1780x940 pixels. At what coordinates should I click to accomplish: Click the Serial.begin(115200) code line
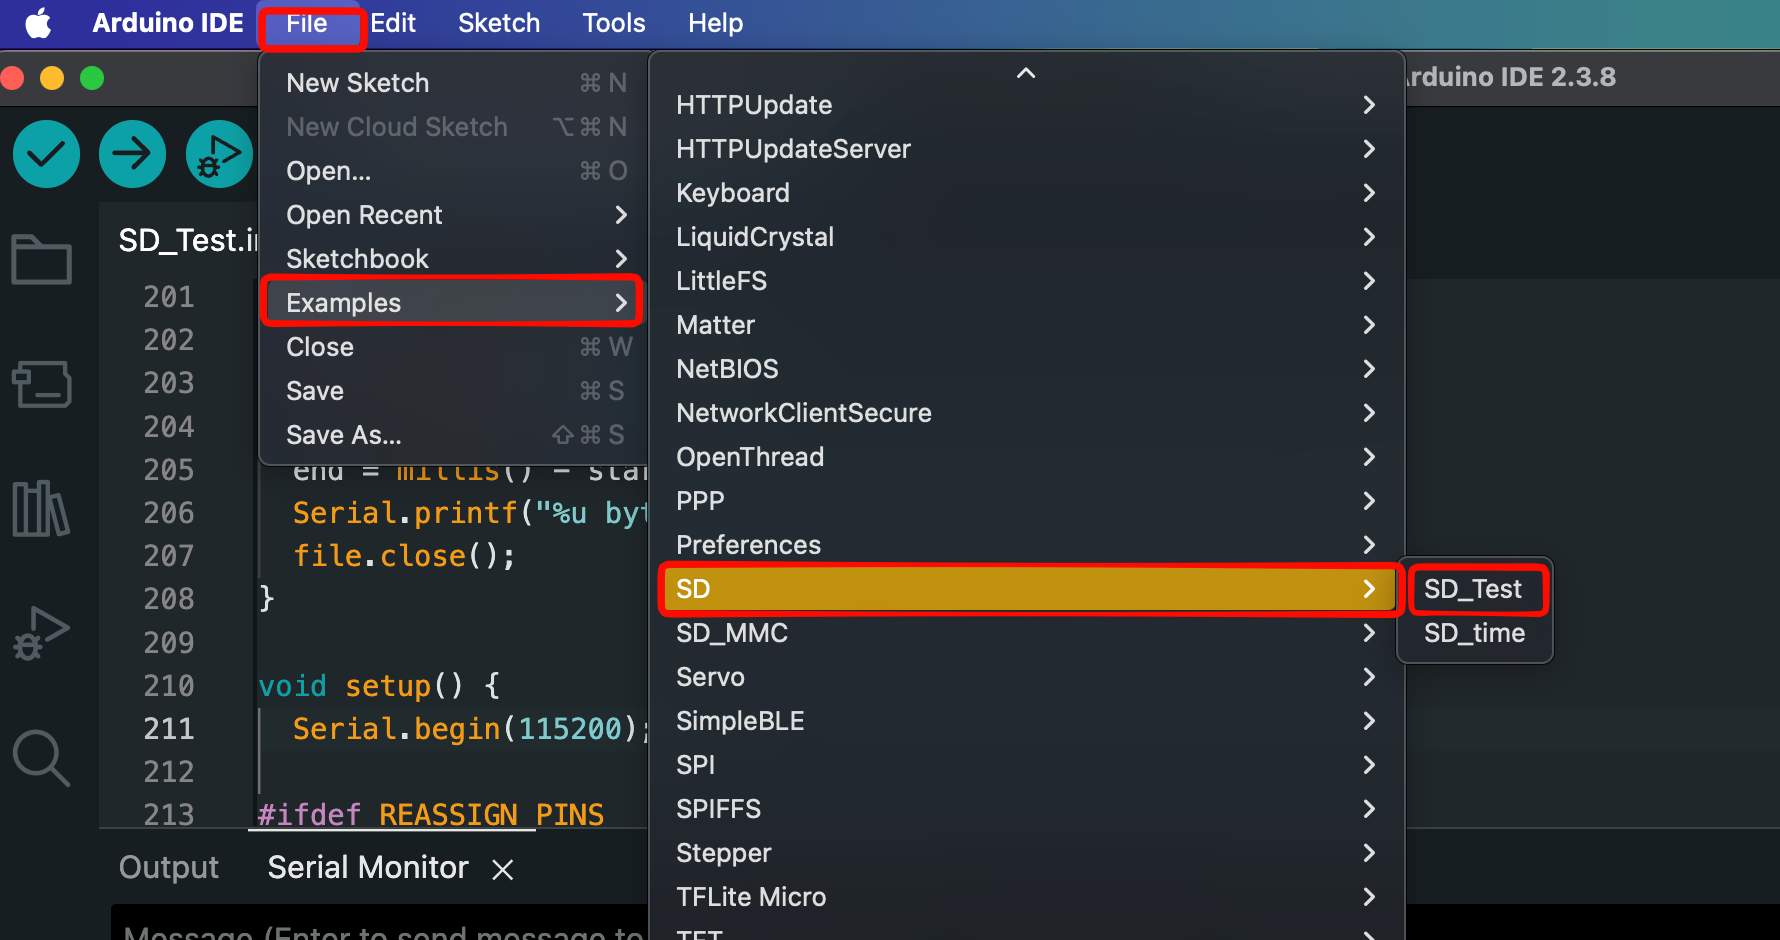(470, 729)
